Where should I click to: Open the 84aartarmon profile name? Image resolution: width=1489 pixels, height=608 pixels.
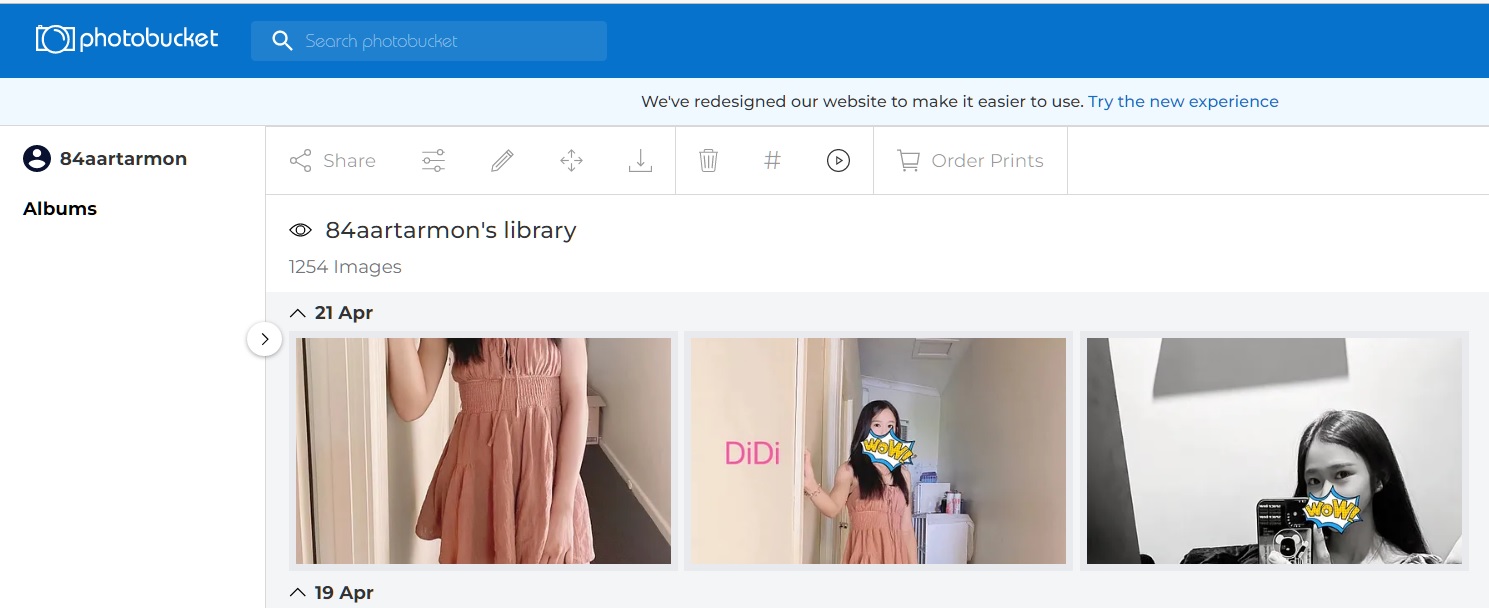pyautogui.click(x=123, y=159)
